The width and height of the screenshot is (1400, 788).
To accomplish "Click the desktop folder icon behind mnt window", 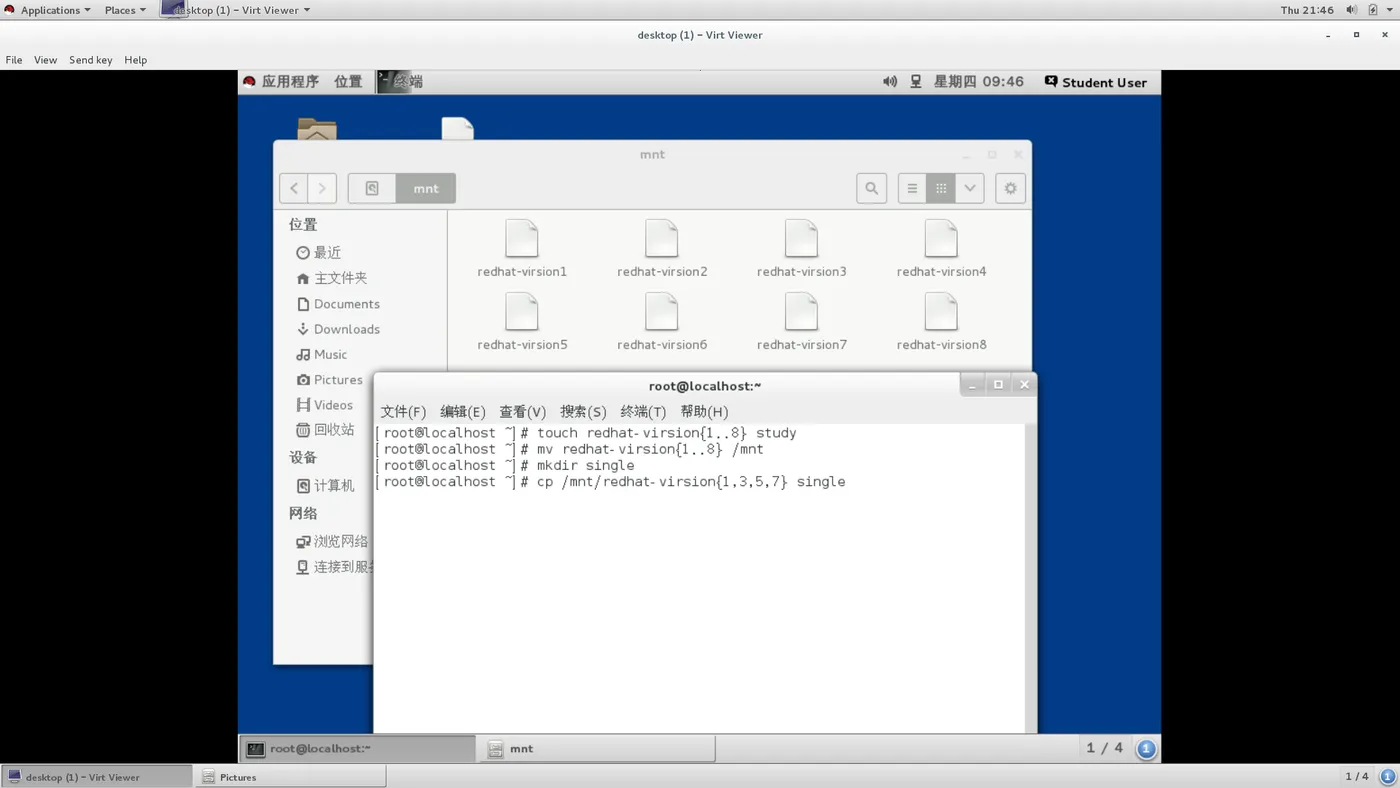I will [x=317, y=130].
